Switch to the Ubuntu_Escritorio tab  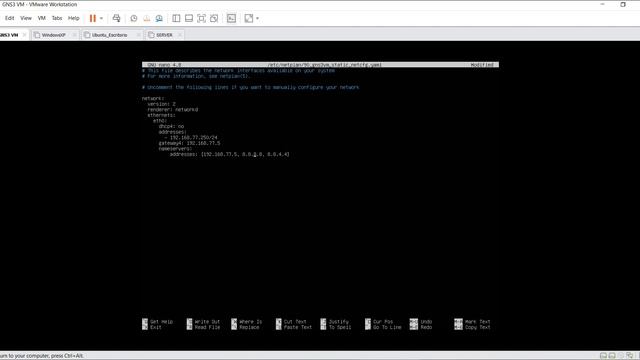tap(109, 35)
